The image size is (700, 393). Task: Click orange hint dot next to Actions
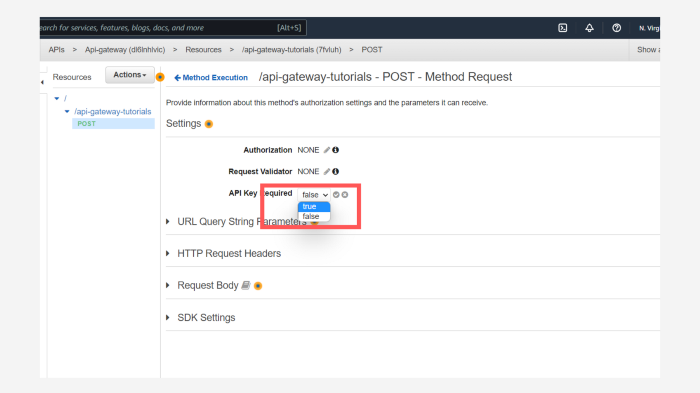coord(160,77)
